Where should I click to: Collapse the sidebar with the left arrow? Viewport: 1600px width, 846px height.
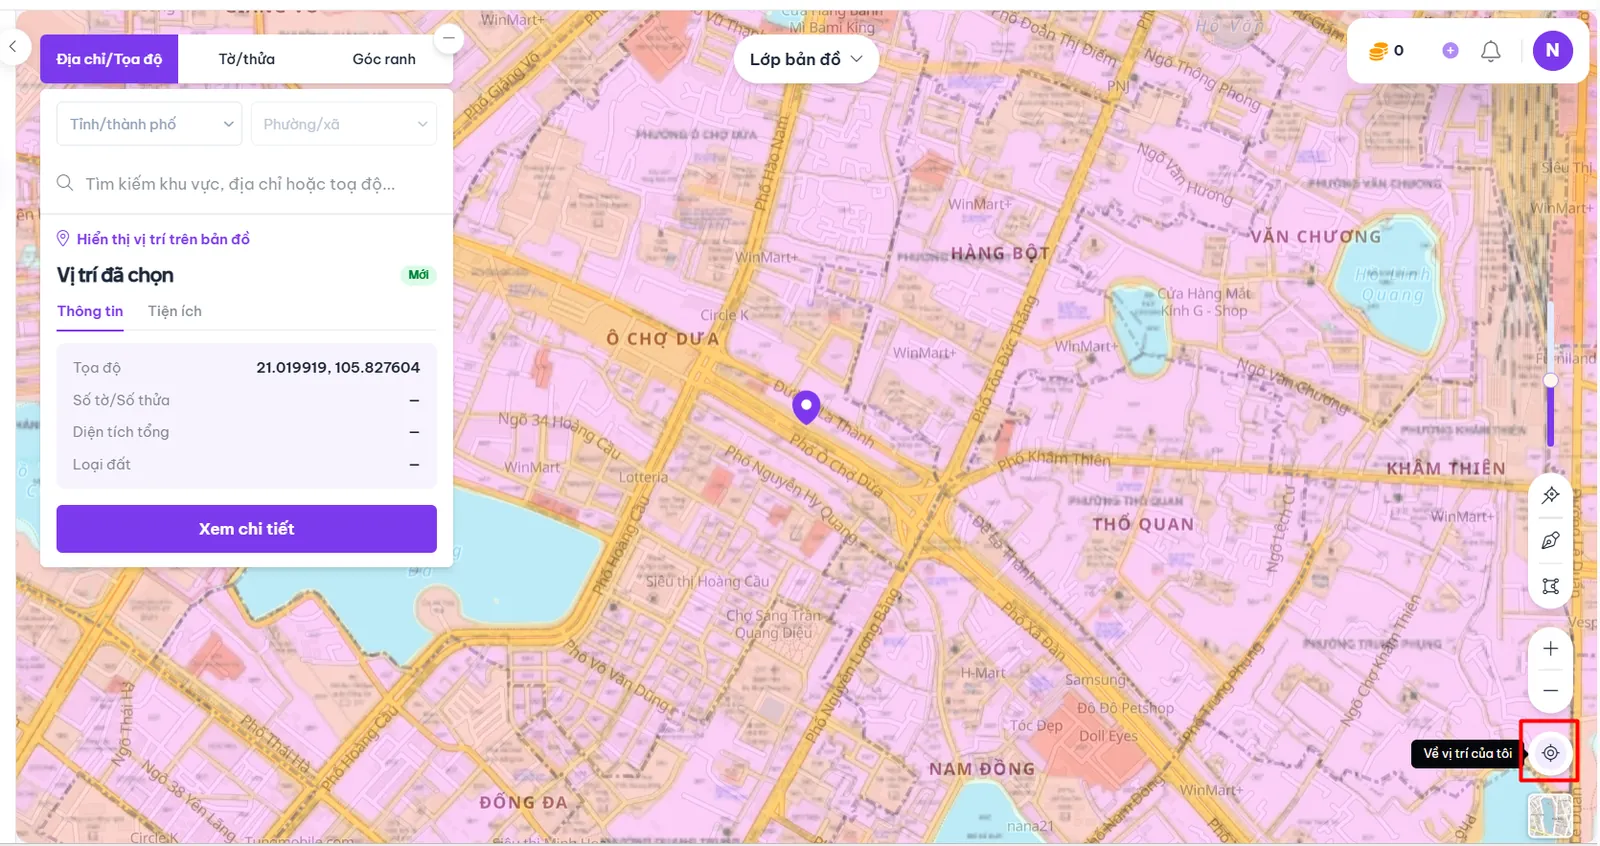click(13, 46)
